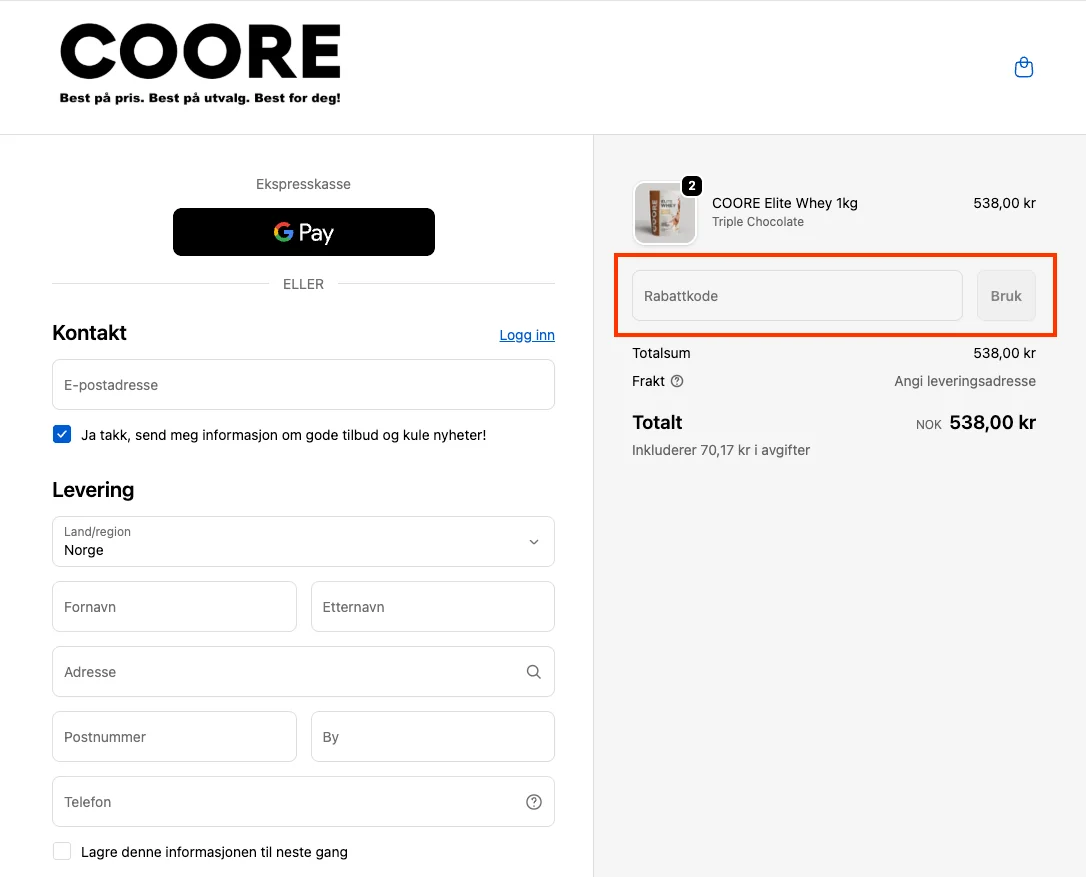Click the Postnummer input field
The height and width of the screenshot is (877, 1086).
[175, 736]
